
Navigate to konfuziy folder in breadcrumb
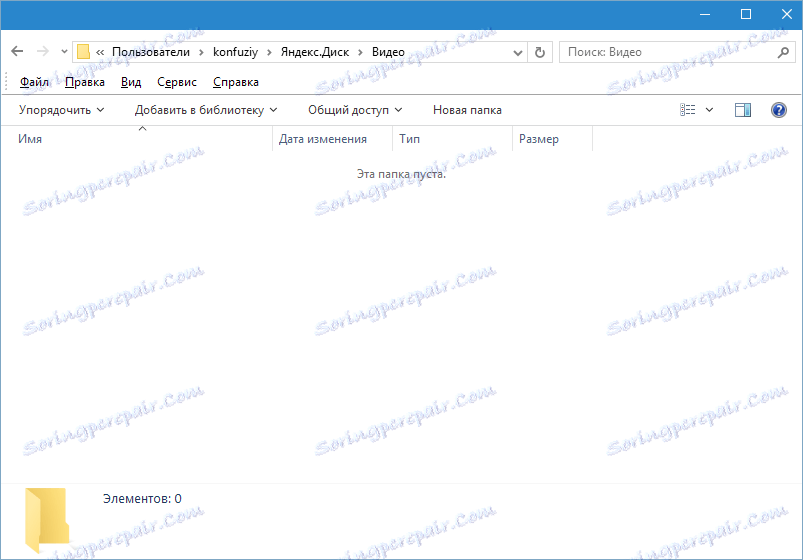point(235,52)
